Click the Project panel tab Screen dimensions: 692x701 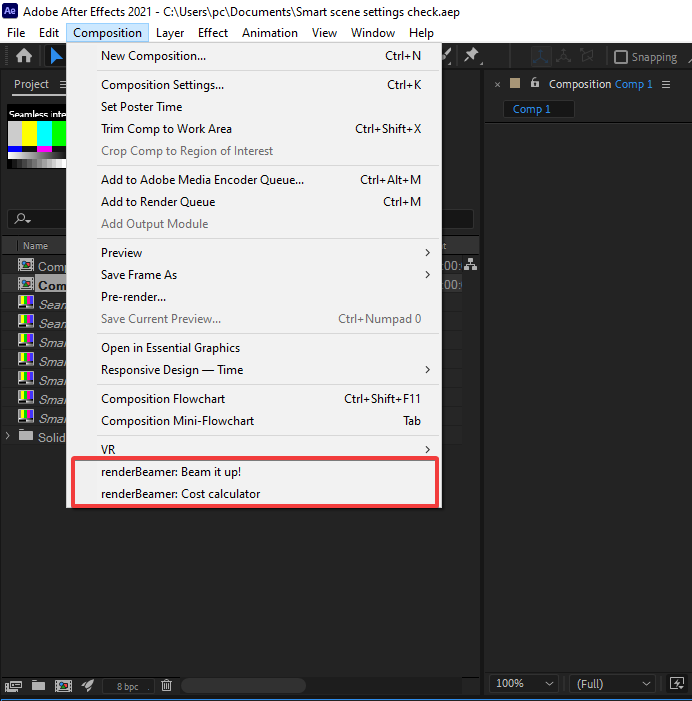pos(31,84)
